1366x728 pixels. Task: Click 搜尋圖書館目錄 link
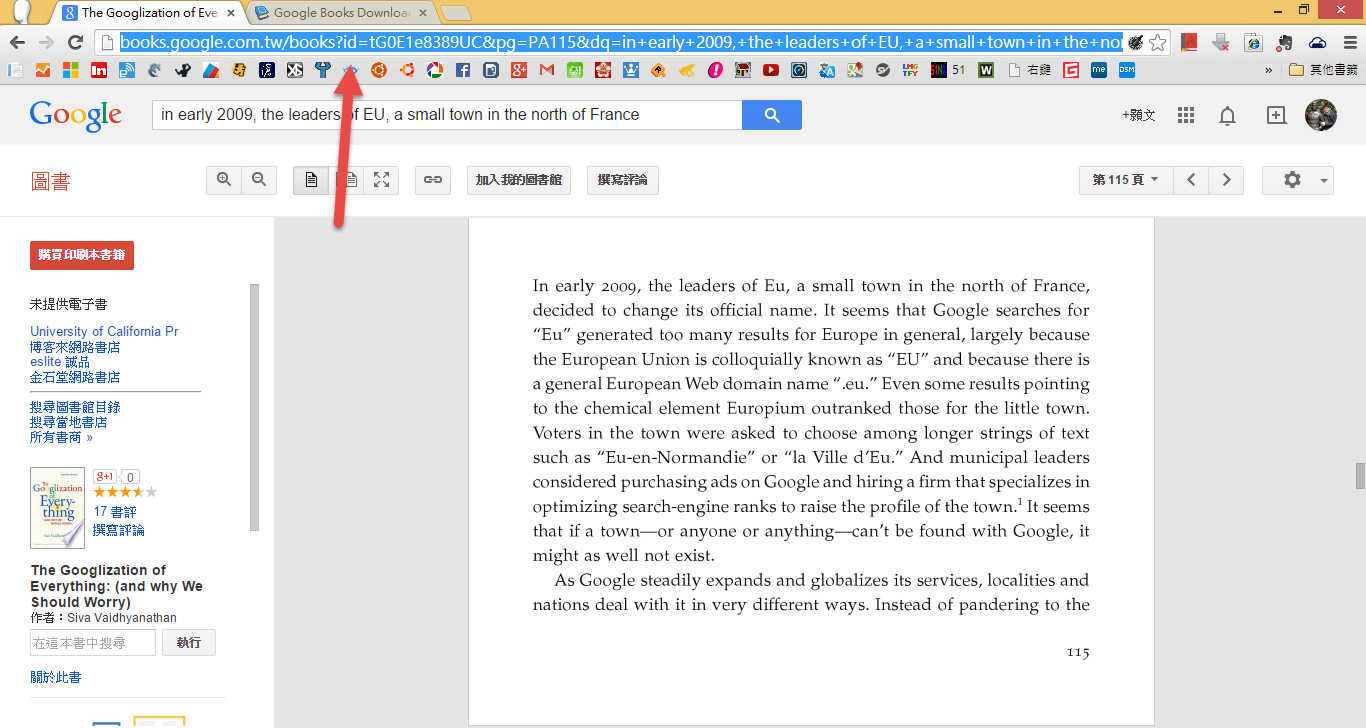[x=75, y=407]
